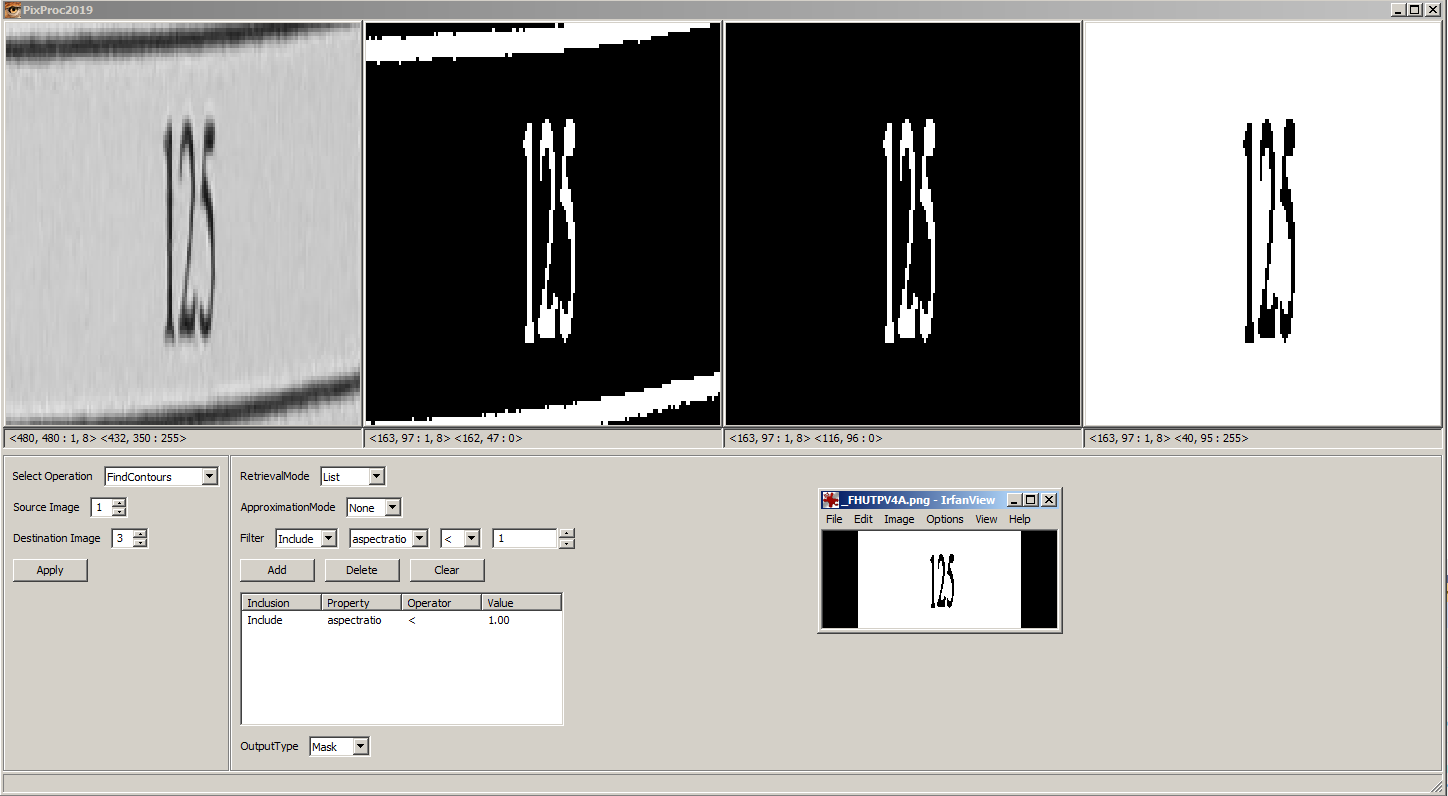Click status text '<163, 97 : 1, 8> <116, 96 : 0>'
This screenshot has width=1448, height=796.
pos(806,438)
